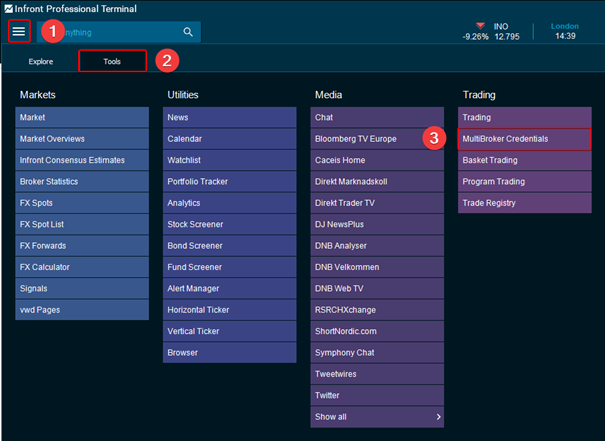Image resolution: width=605 pixels, height=441 pixels.
Task: Open FX Spots
Action: (x=82, y=203)
